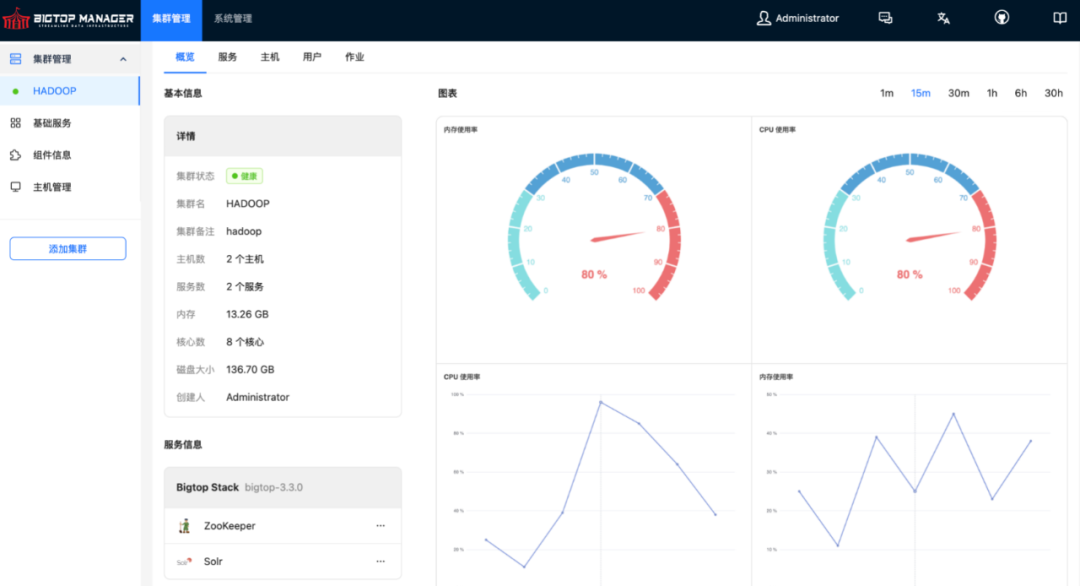Open the Administrator user profile icon
Screen dimensions: 1080x586
(x=763, y=19)
